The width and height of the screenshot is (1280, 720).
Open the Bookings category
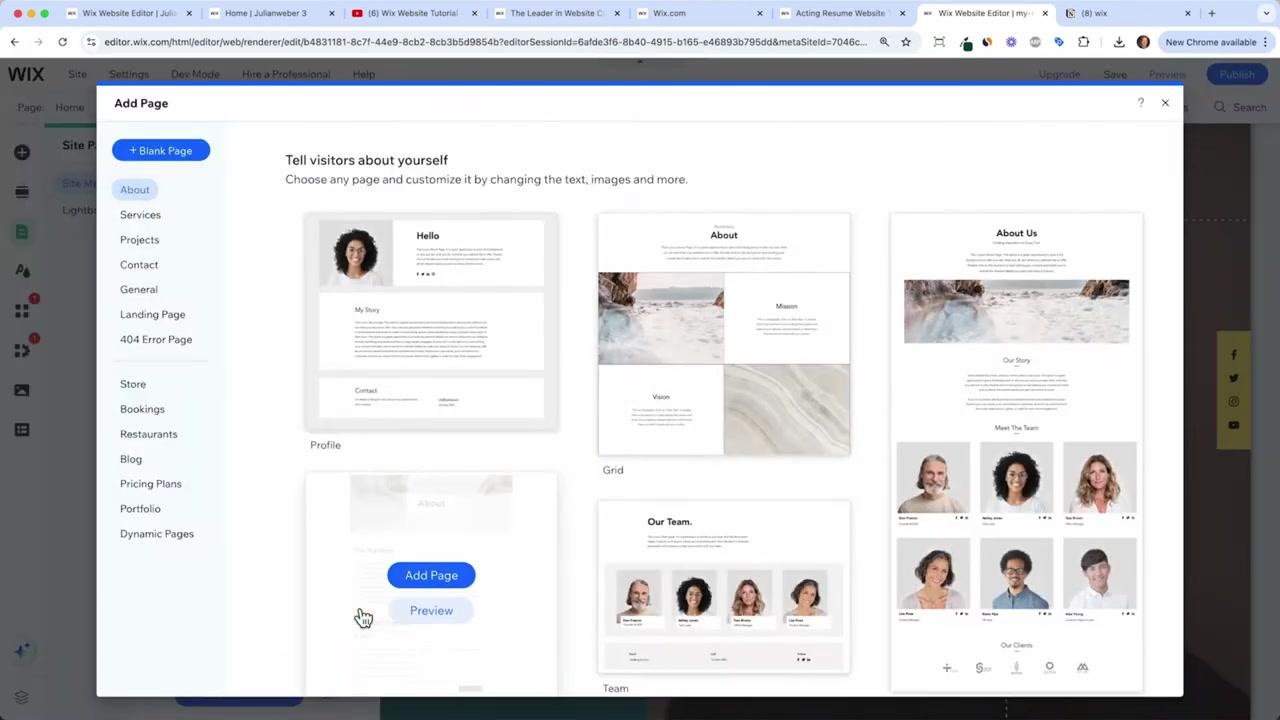click(x=142, y=409)
